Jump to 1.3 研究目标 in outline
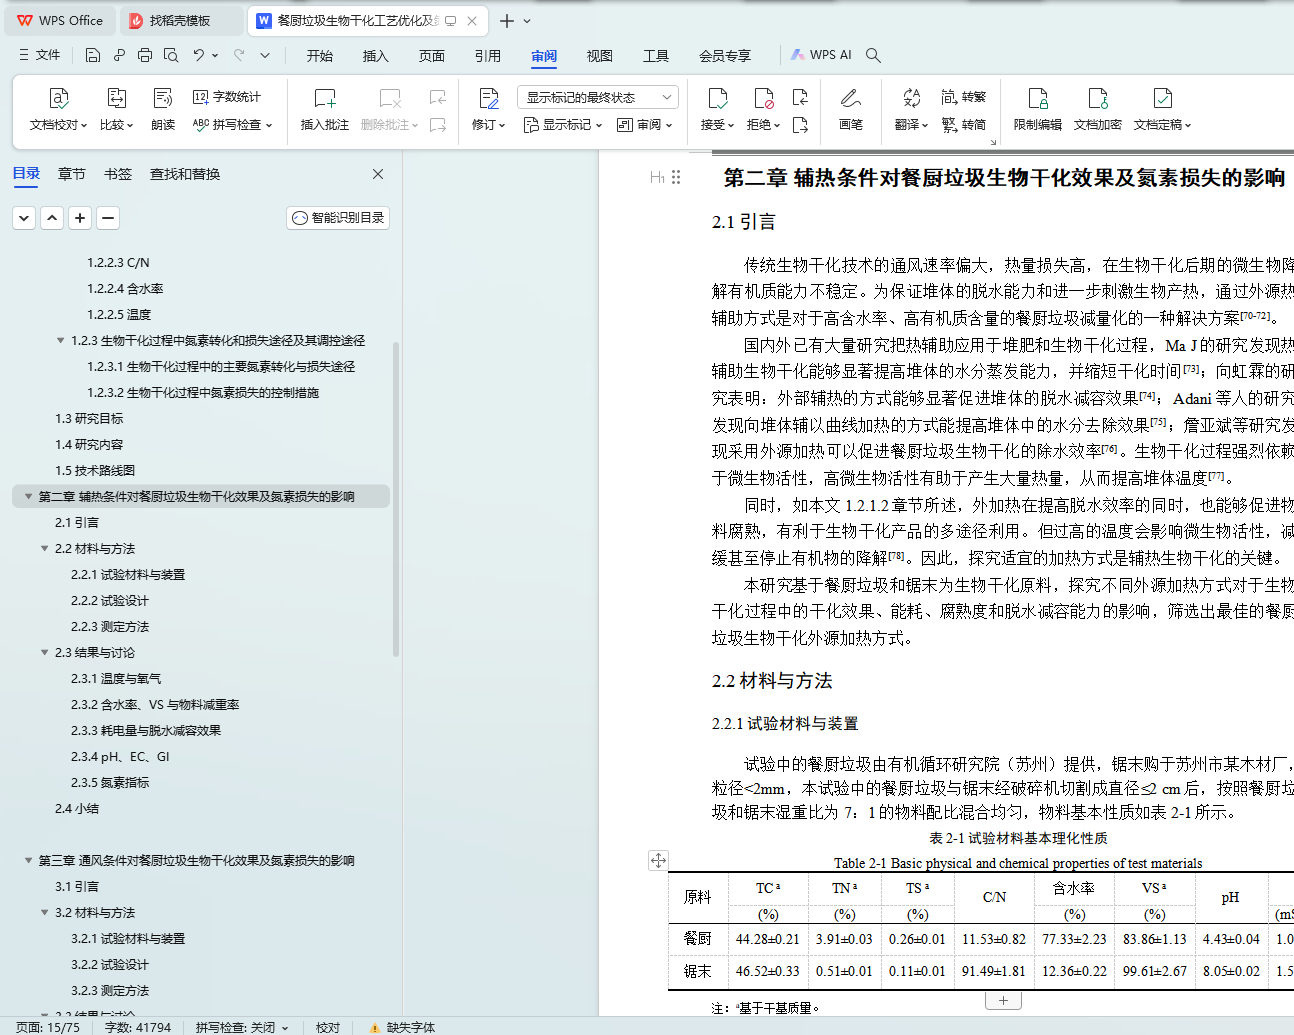The image size is (1294, 1035). pyautogui.click(x=89, y=419)
